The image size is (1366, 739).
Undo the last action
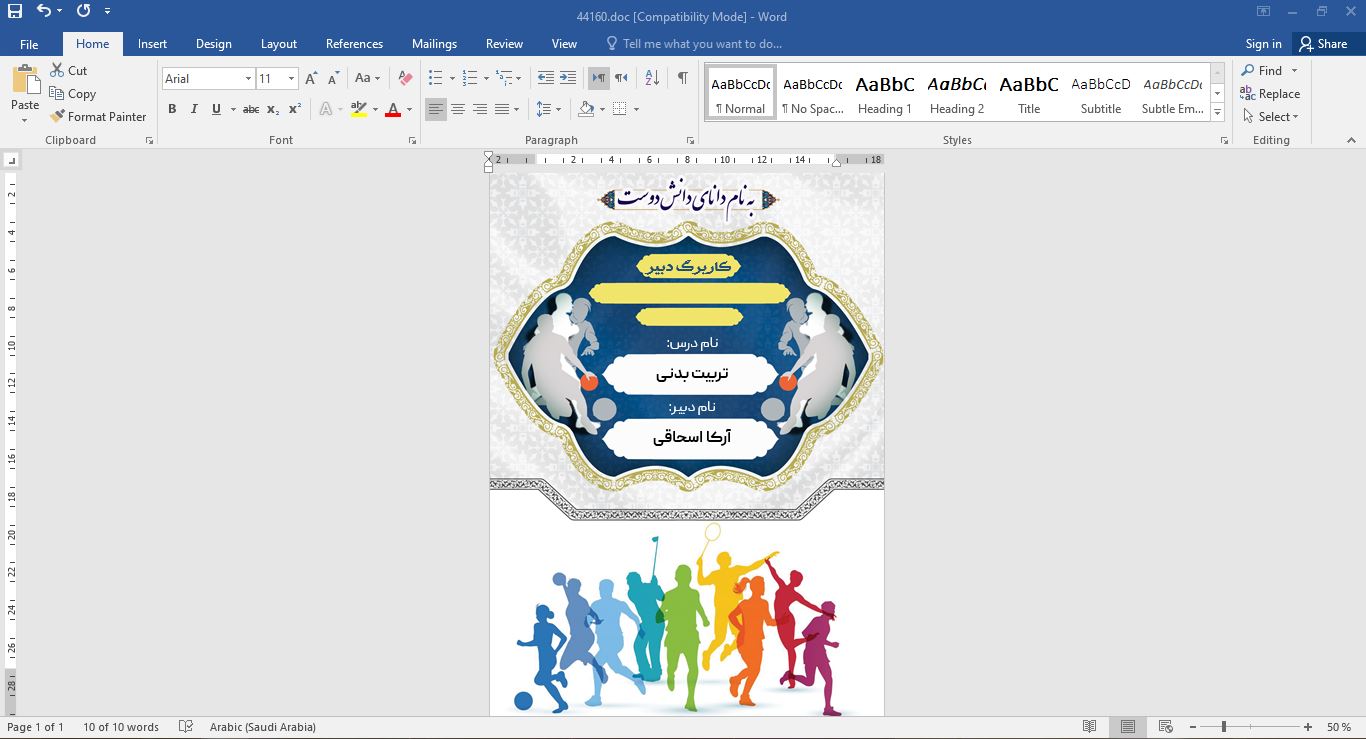coord(44,11)
